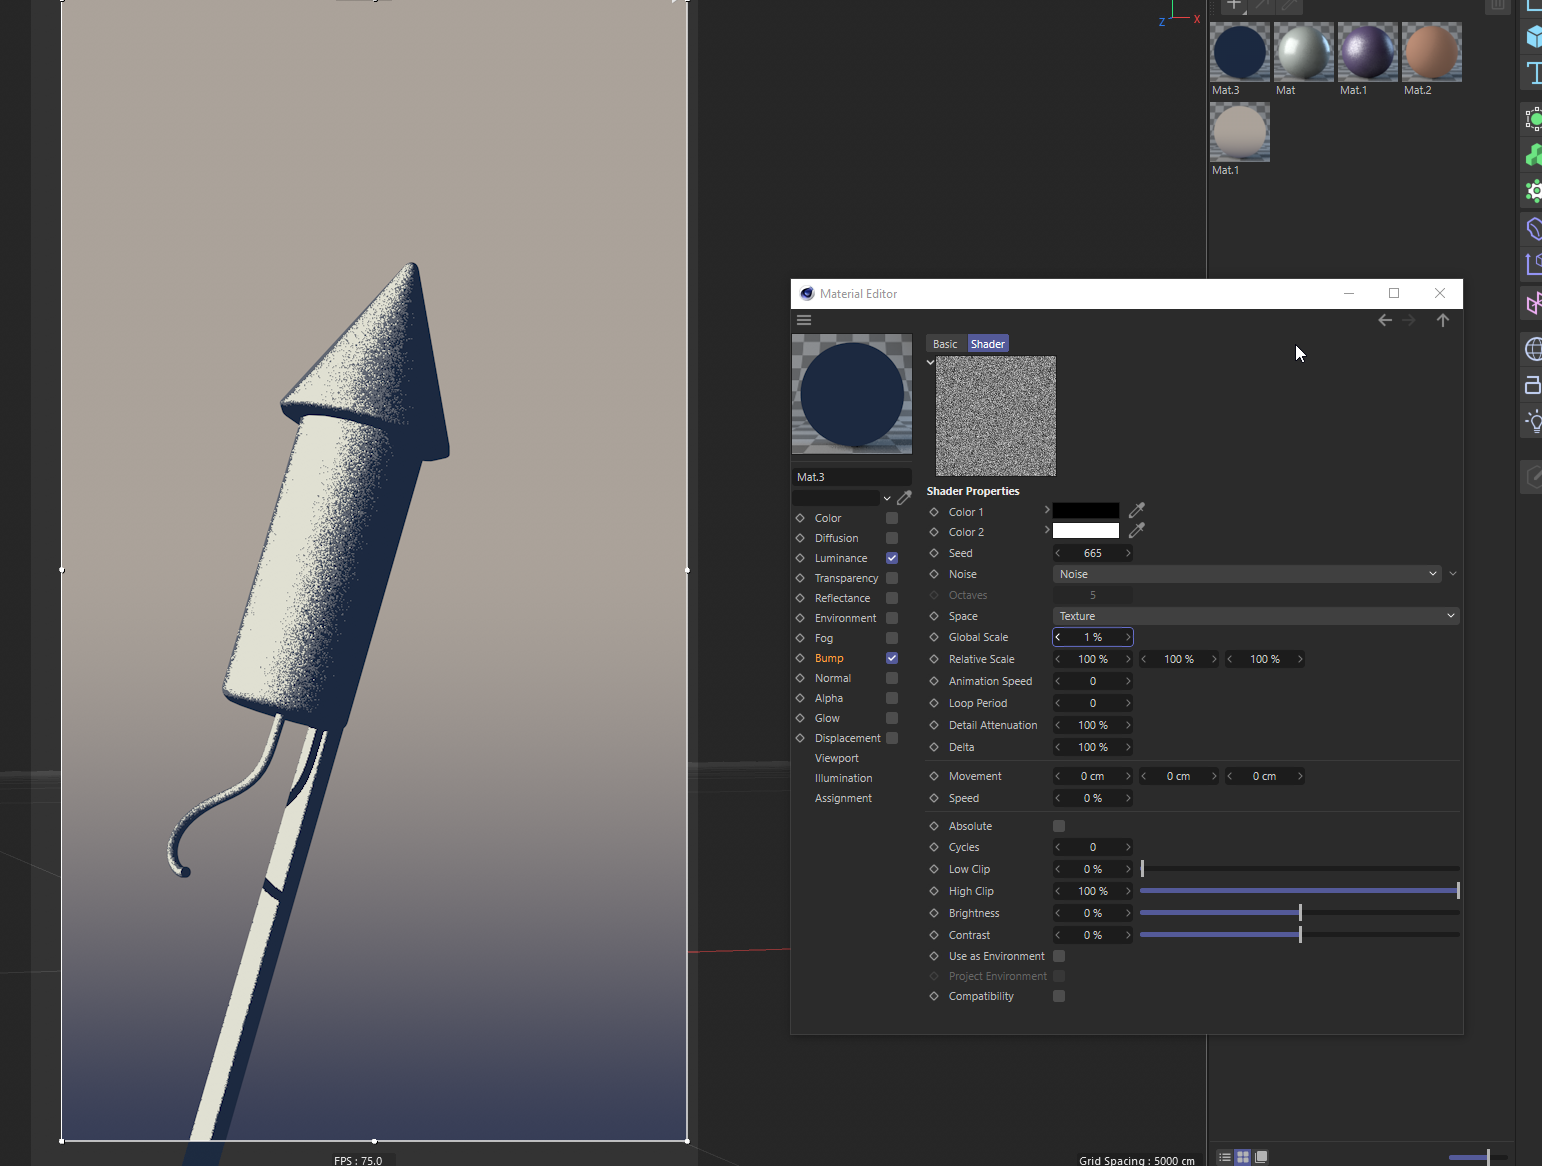
Task: Switch to the Shader tab
Action: [x=988, y=344]
